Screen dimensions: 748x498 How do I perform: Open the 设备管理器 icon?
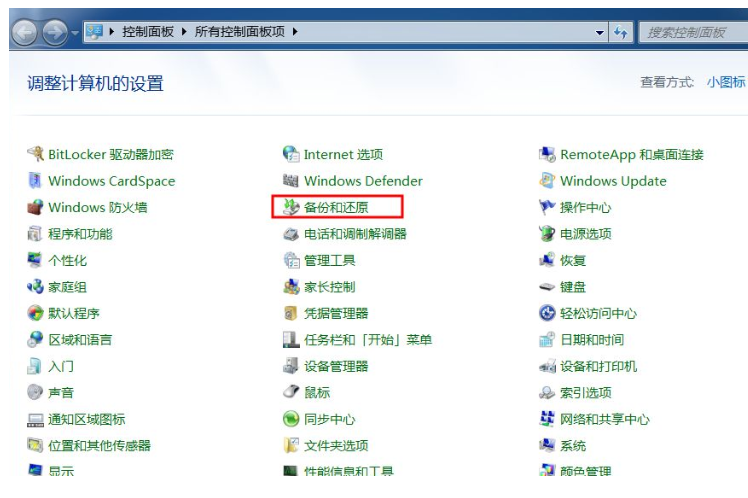[x=291, y=366]
